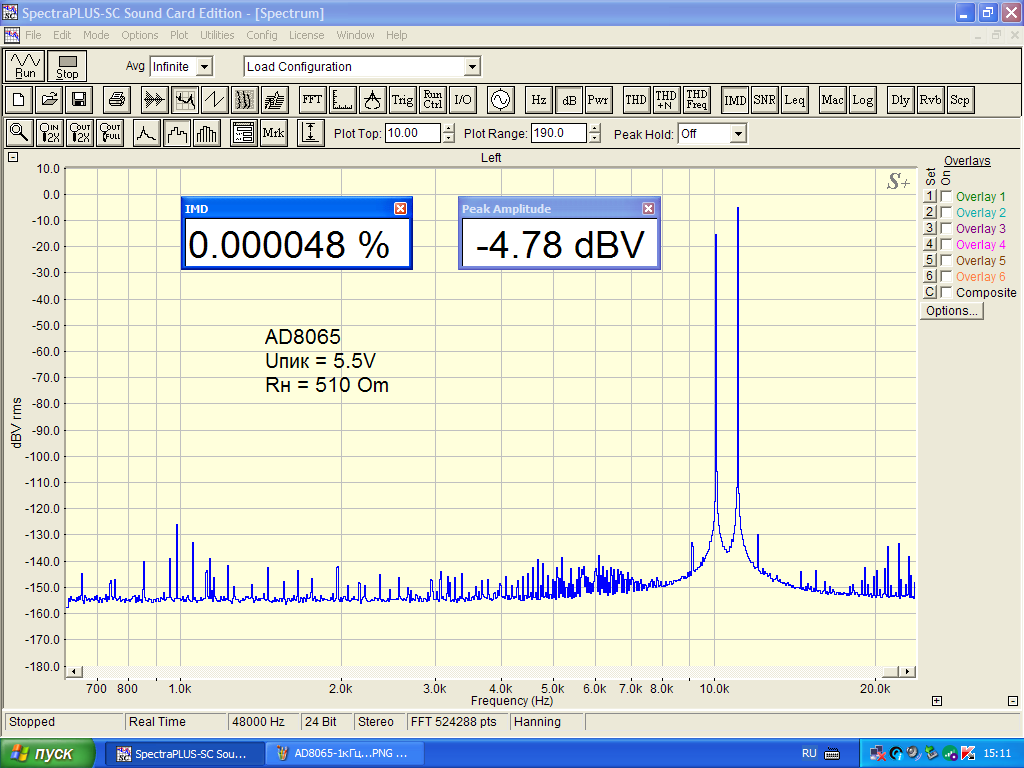Click the Plot Top input field
The width and height of the screenshot is (1024, 768).
pos(412,133)
